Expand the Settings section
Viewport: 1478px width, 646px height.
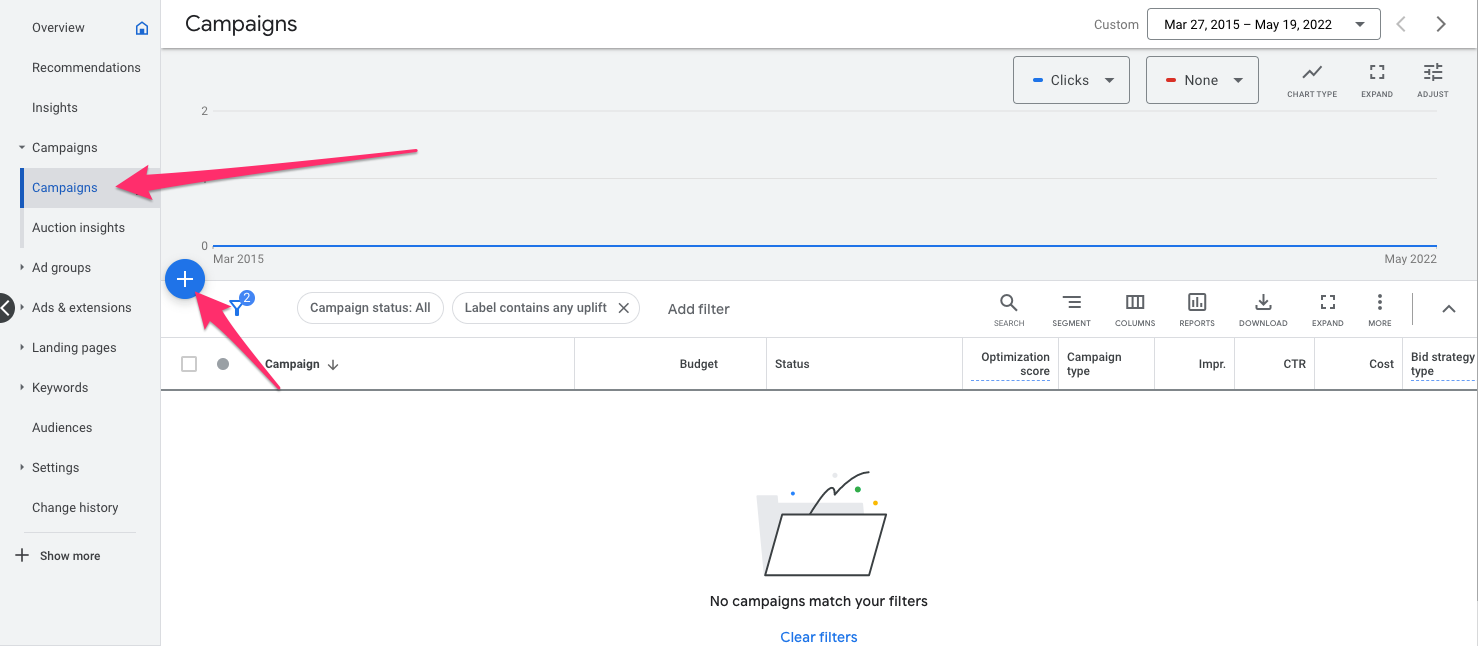pos(22,468)
